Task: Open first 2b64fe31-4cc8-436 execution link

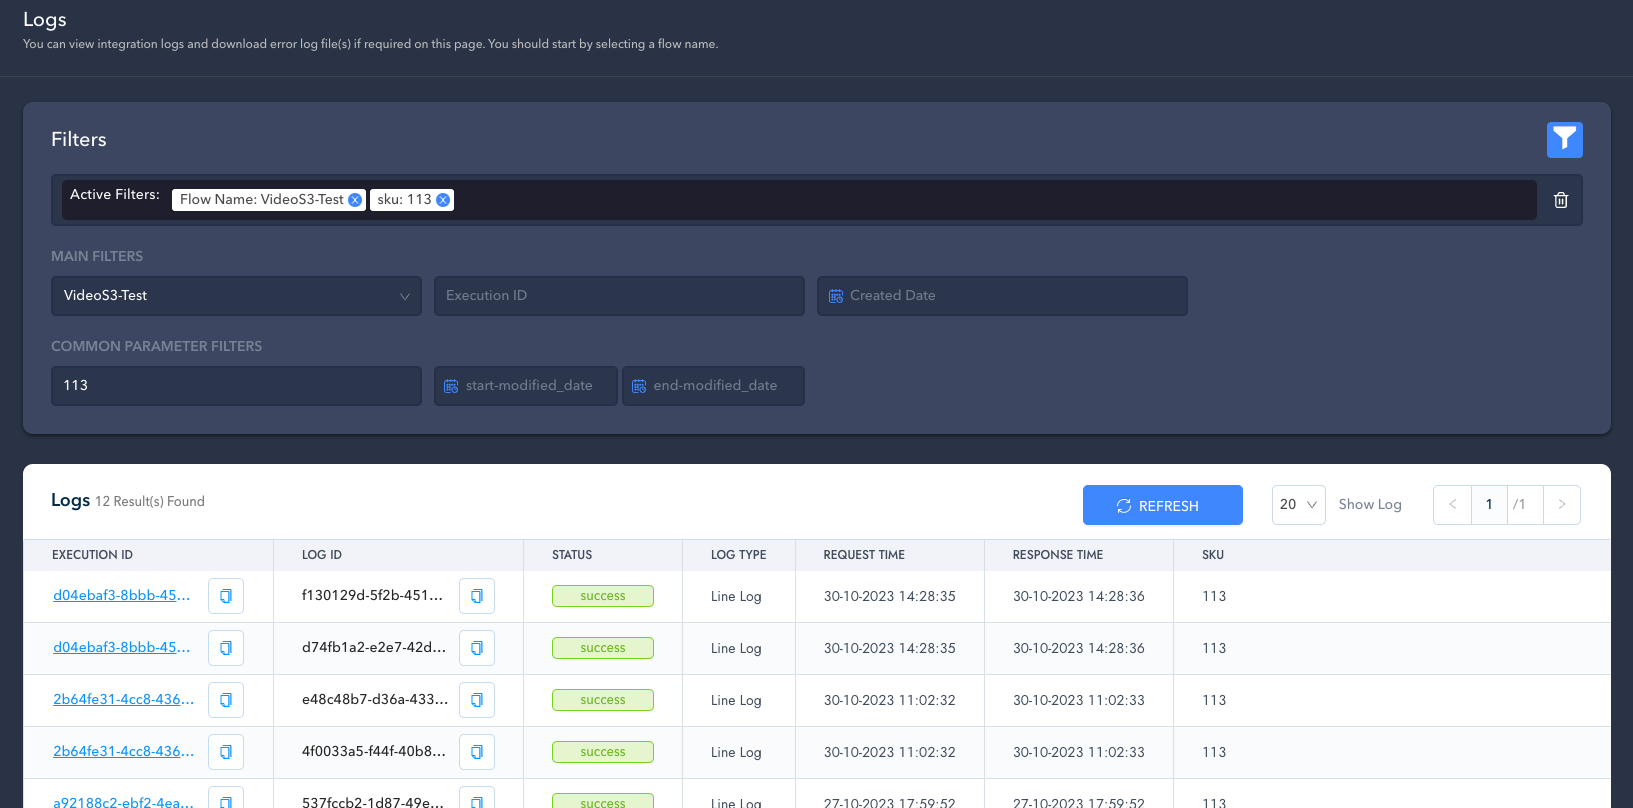Action: click(123, 700)
